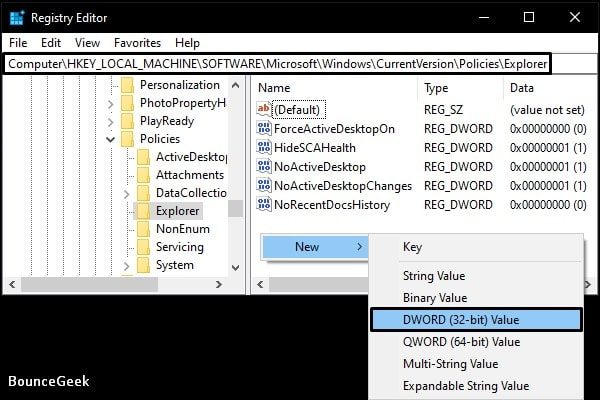600x400 pixels.
Task: Click the NoActiveDesktop DWORD icon
Action: pos(264,167)
